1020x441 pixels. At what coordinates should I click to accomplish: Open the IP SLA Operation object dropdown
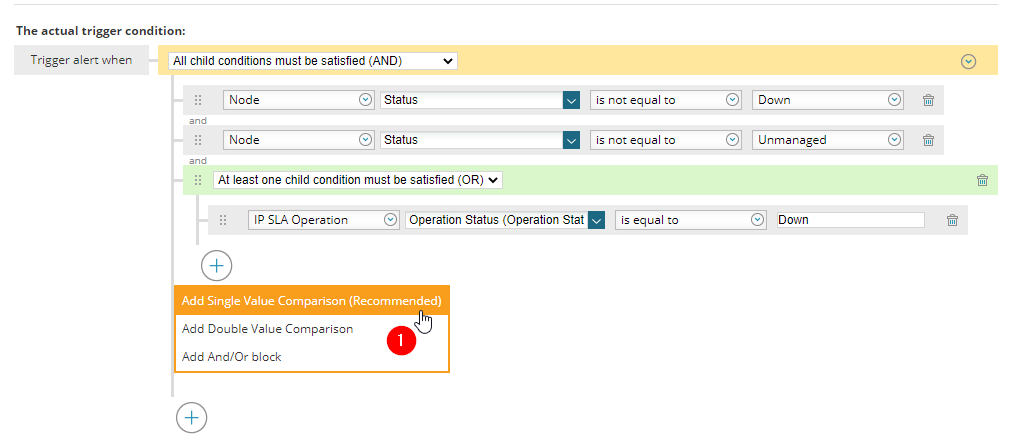323,220
